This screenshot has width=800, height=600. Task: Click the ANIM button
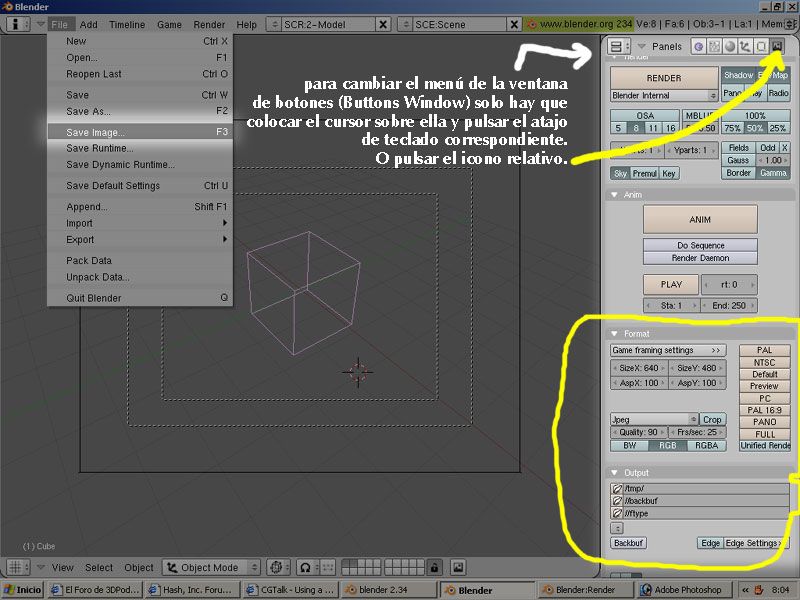(700, 219)
